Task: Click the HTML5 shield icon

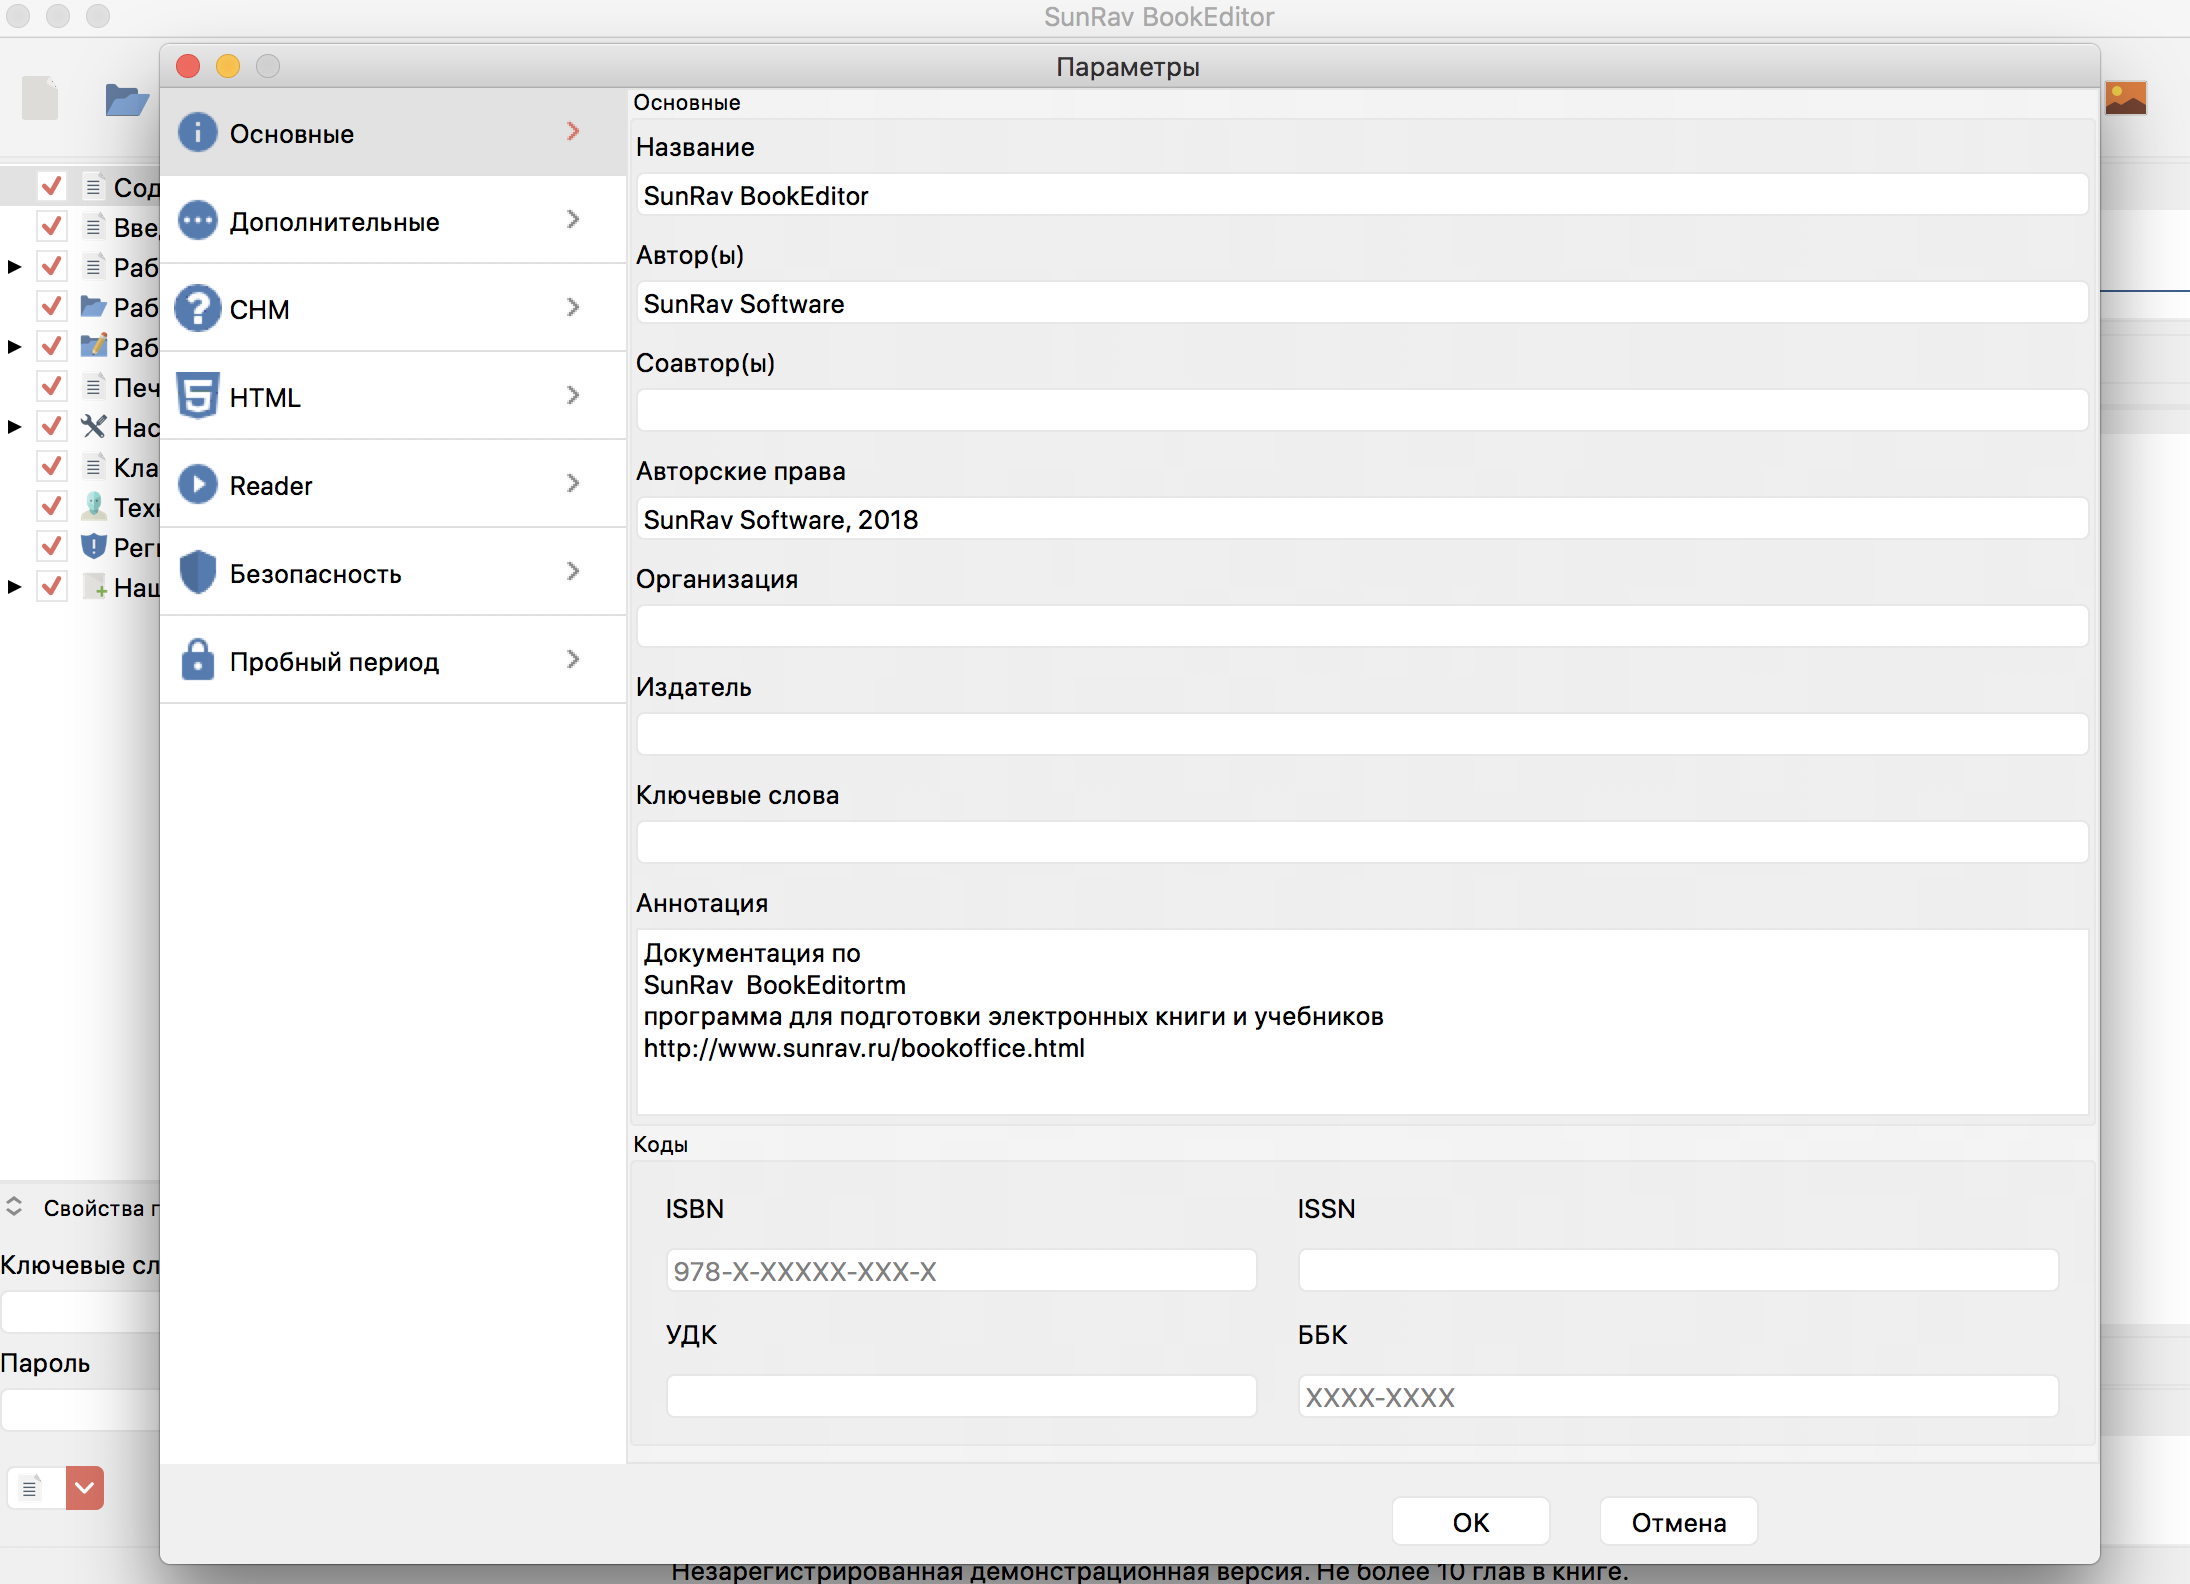Action: pyautogui.click(x=198, y=396)
